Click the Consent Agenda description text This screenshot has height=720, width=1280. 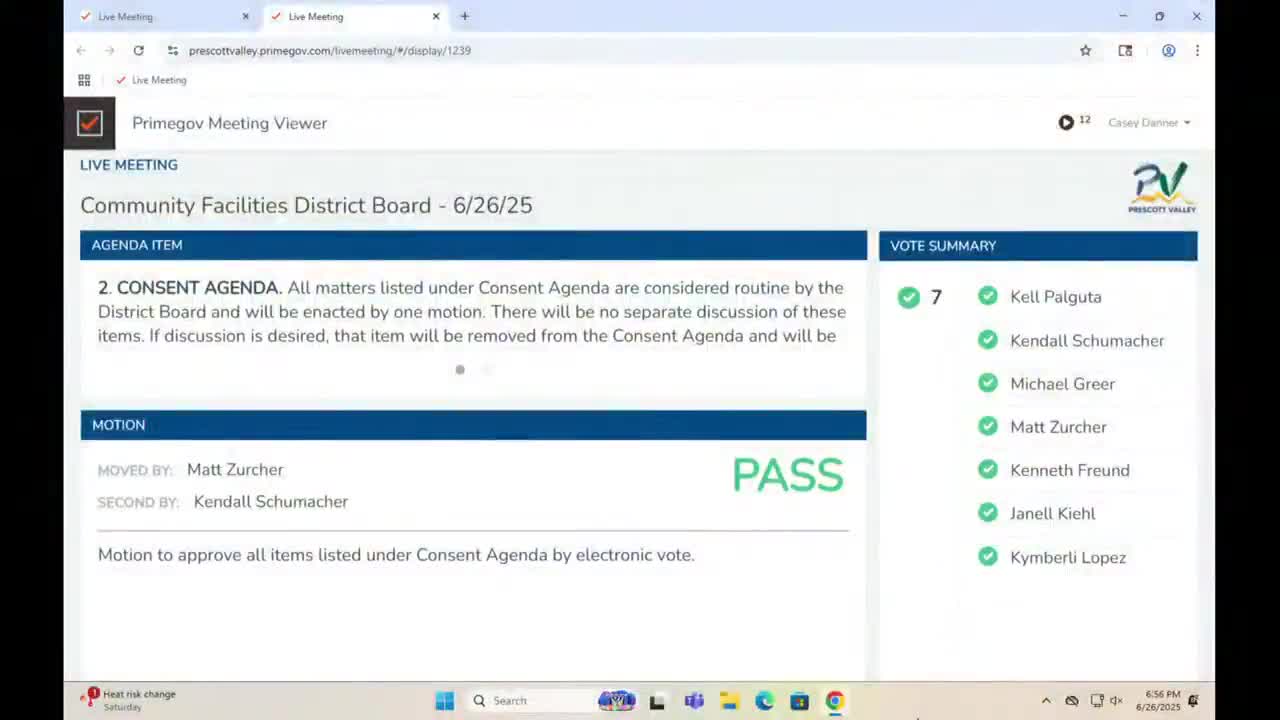click(x=473, y=312)
